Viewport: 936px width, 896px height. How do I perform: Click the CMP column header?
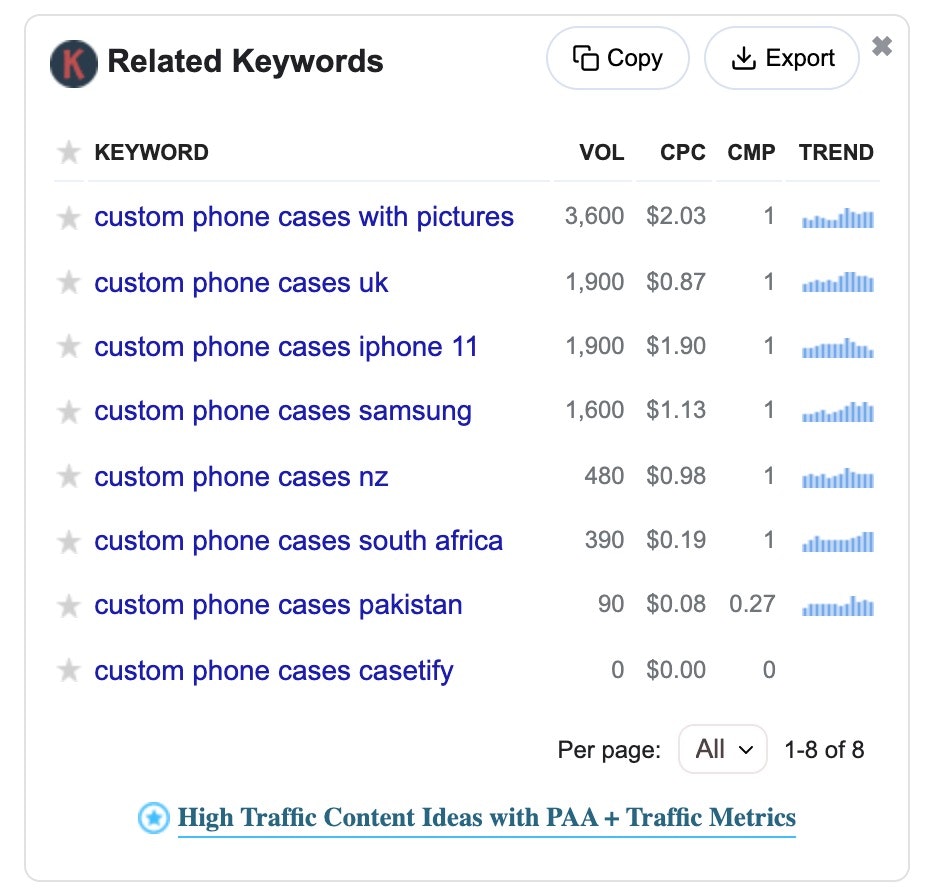(x=751, y=153)
